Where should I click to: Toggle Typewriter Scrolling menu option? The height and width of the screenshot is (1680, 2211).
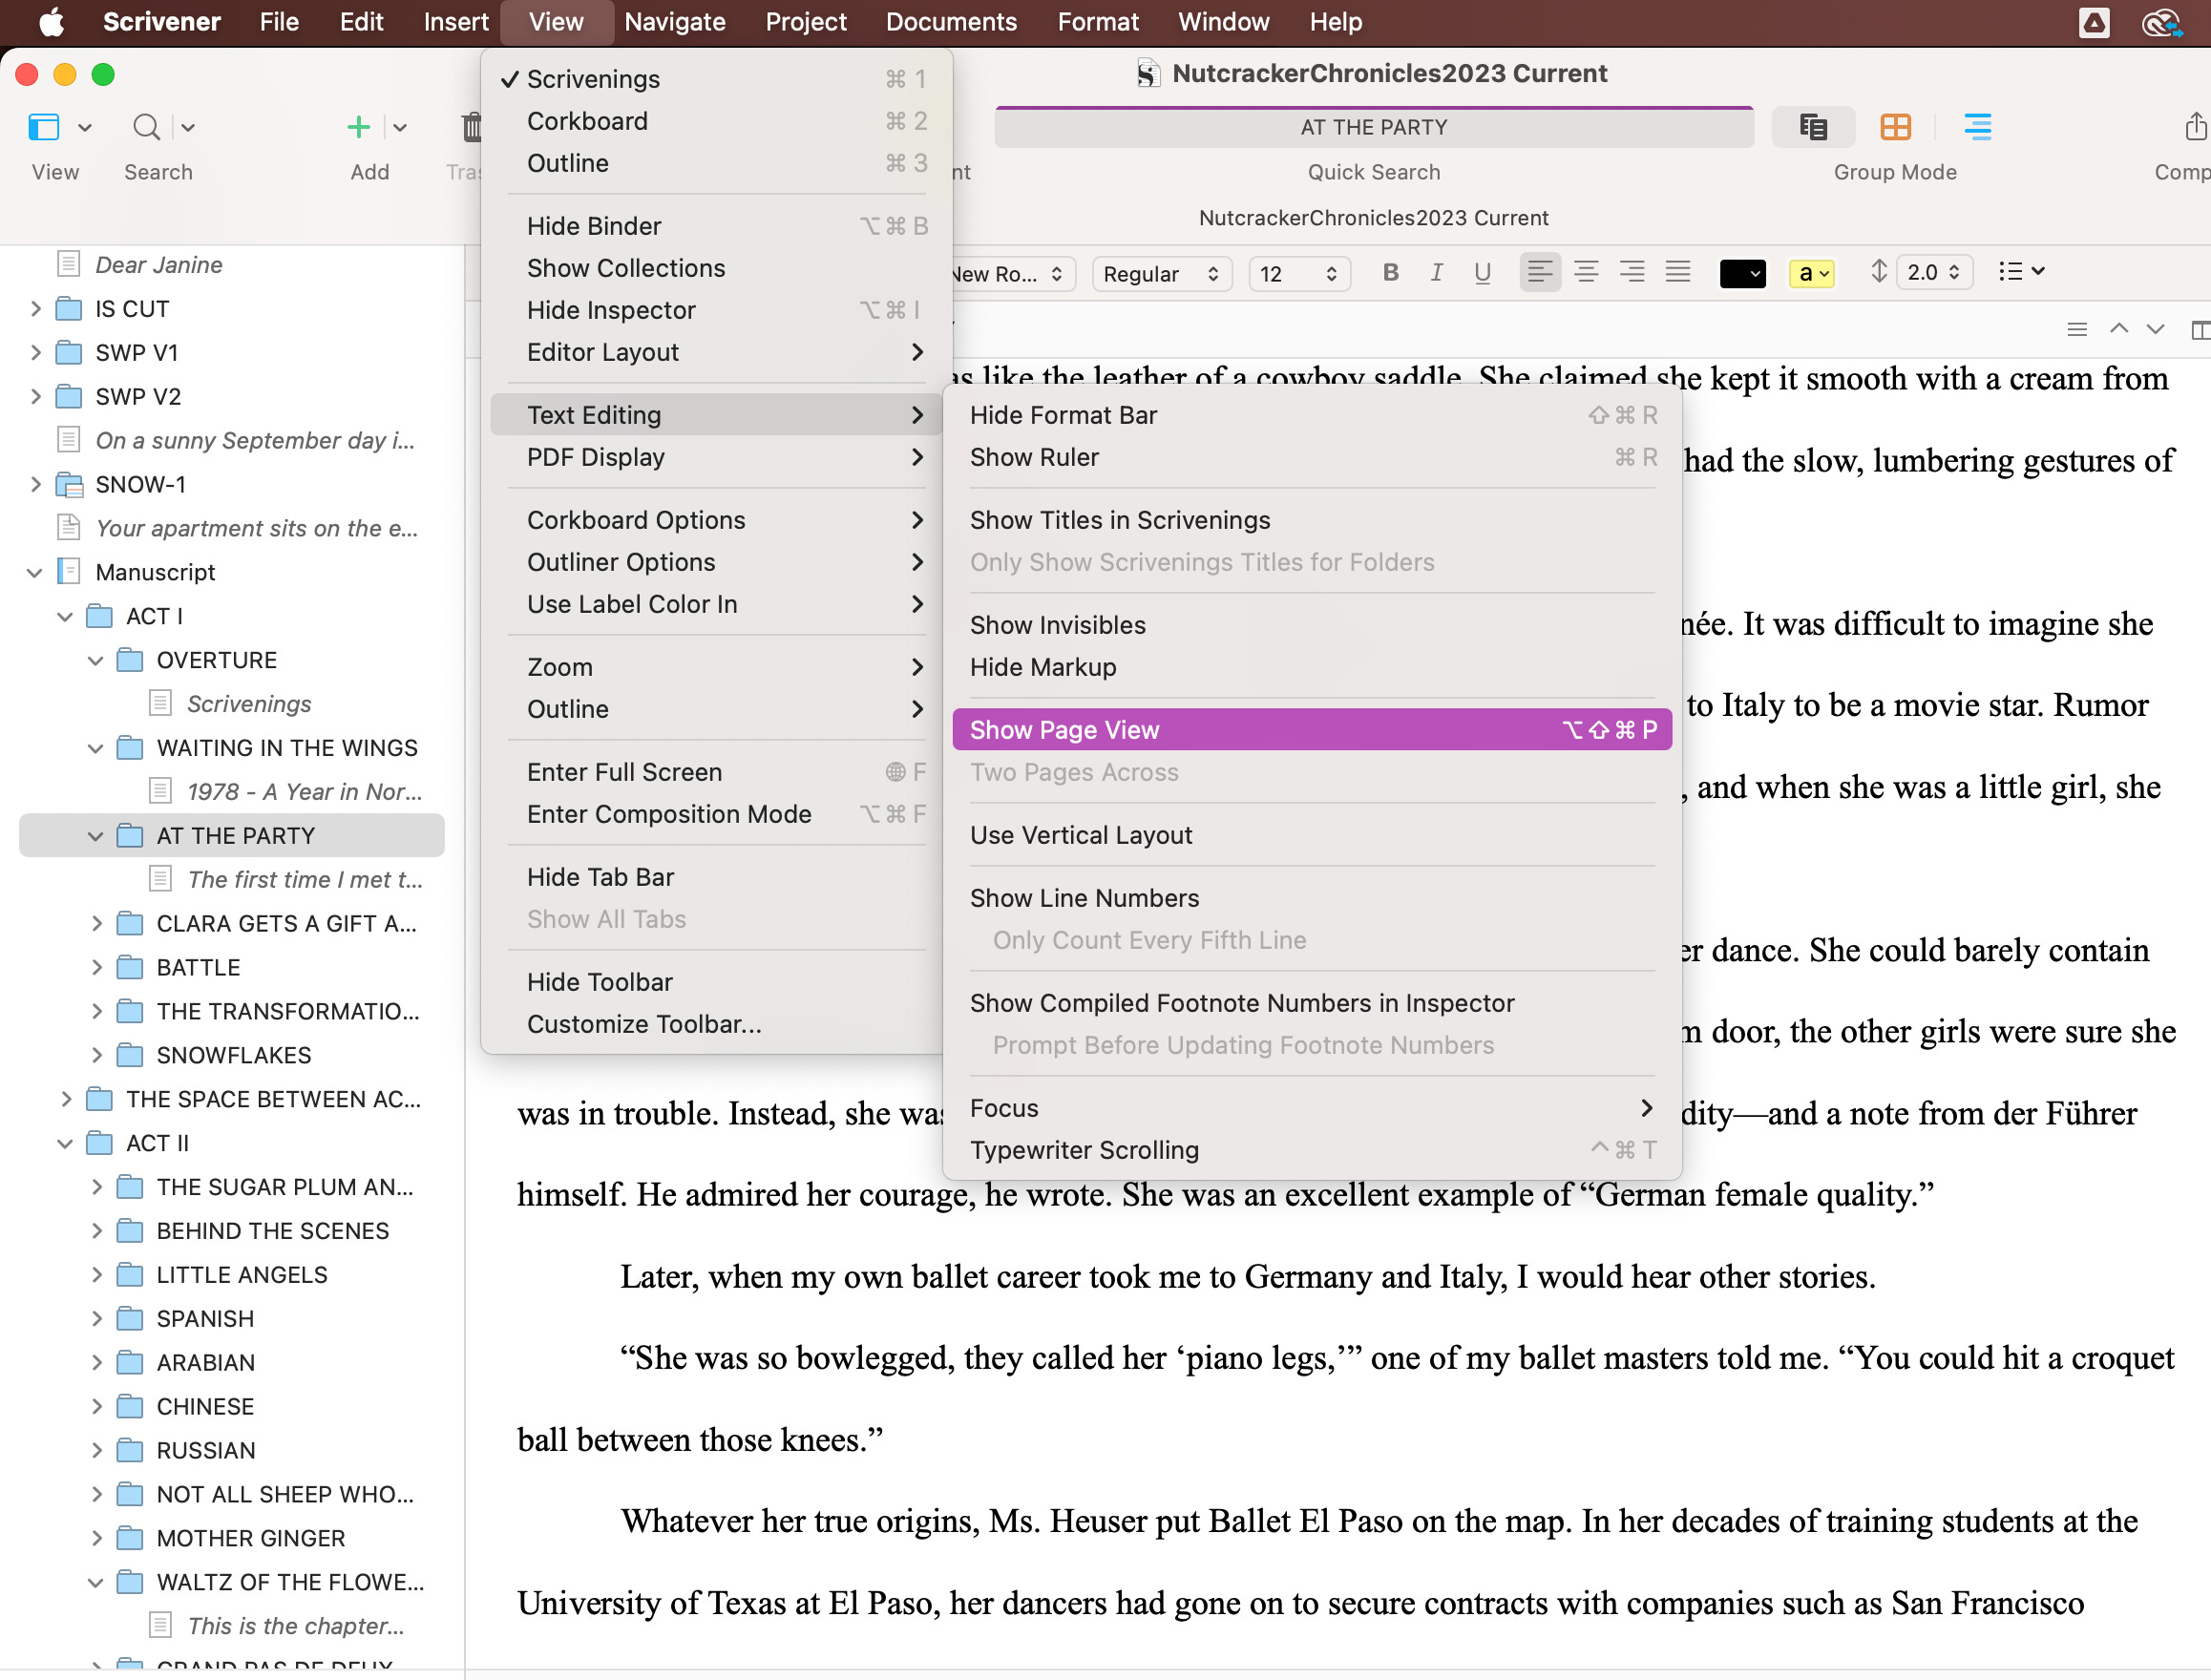tap(1084, 1150)
